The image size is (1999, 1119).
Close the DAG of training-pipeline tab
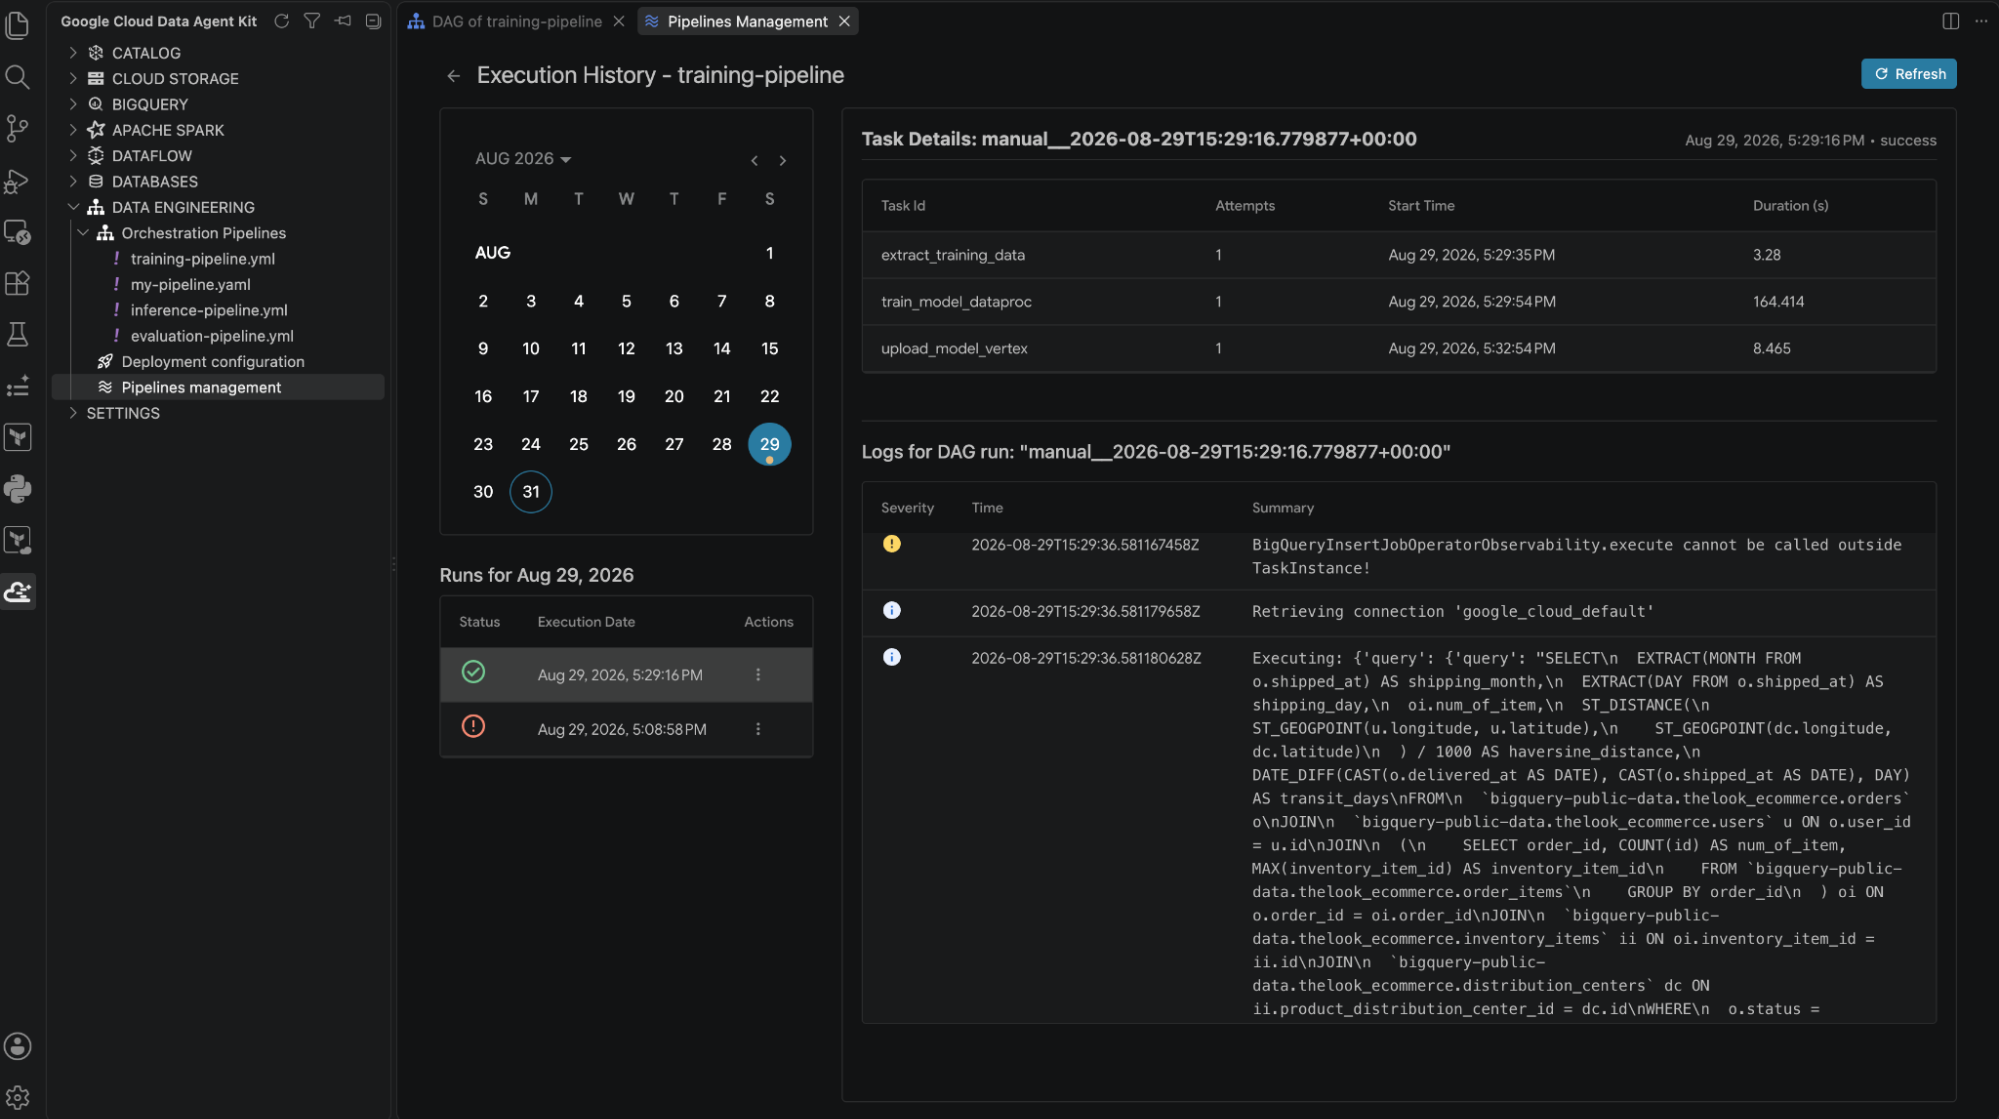click(x=619, y=21)
